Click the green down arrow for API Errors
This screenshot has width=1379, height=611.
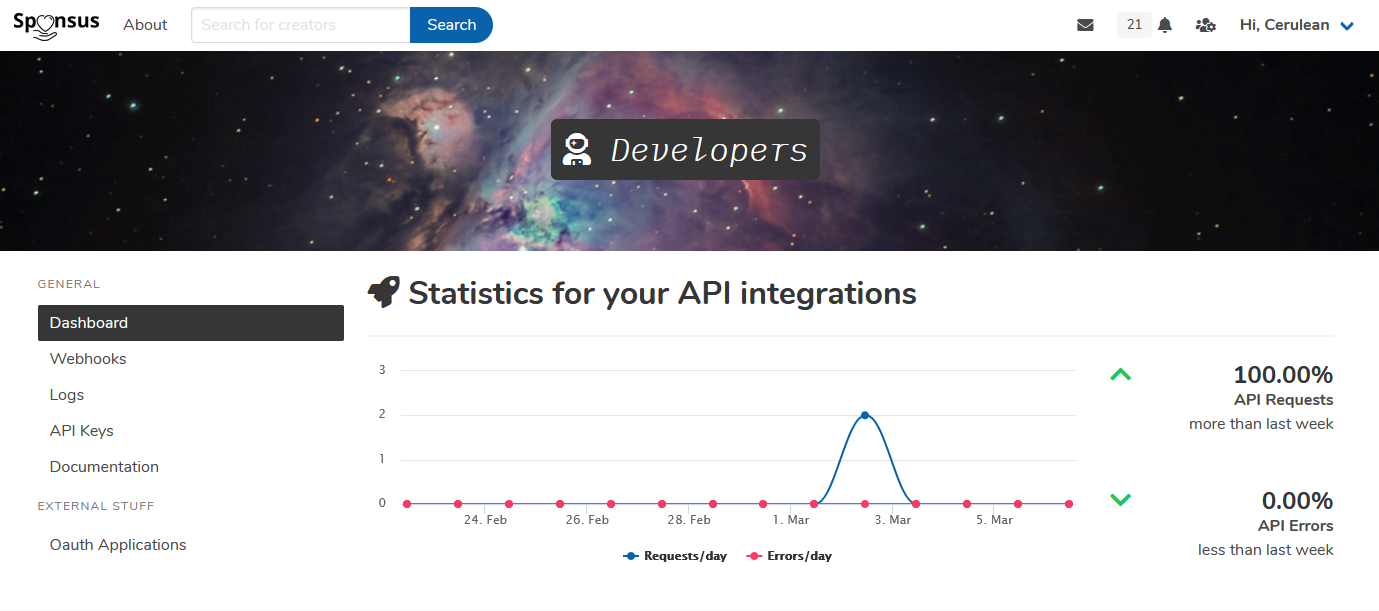(1120, 499)
